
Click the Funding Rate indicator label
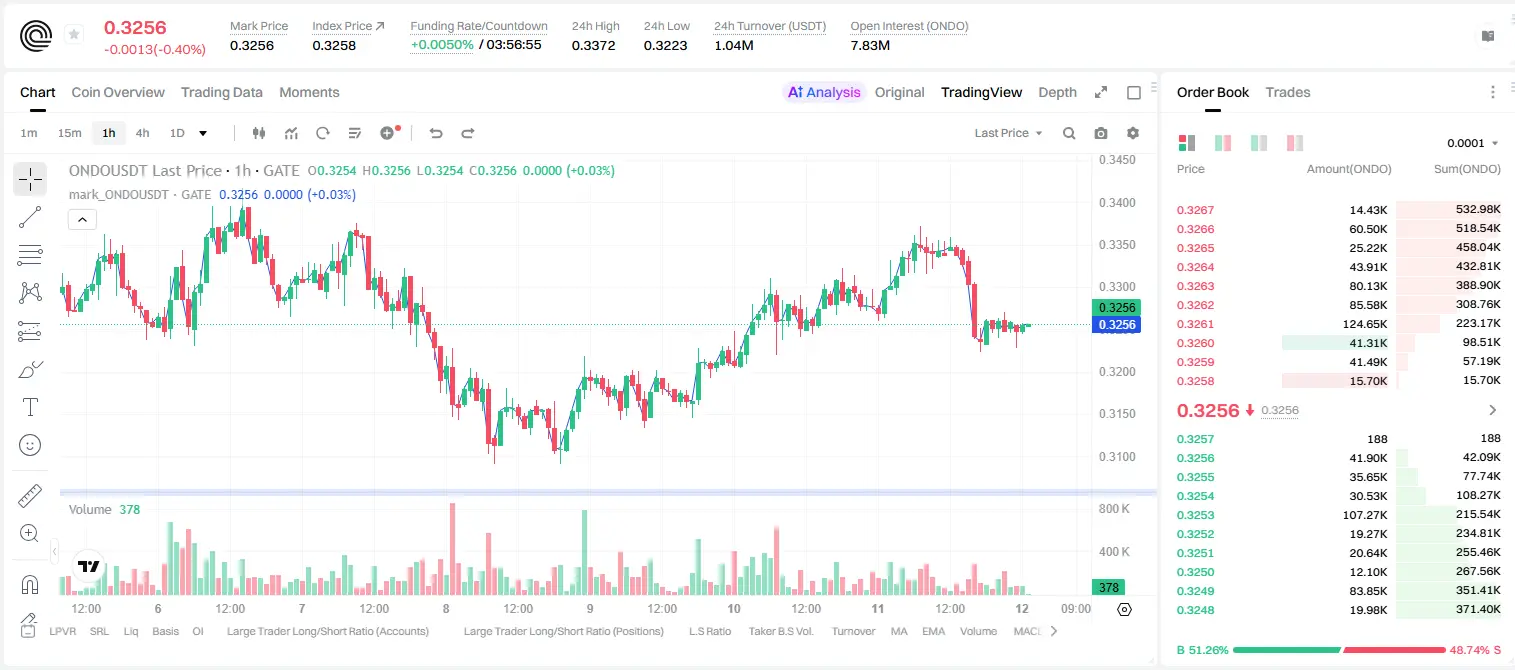pos(478,26)
